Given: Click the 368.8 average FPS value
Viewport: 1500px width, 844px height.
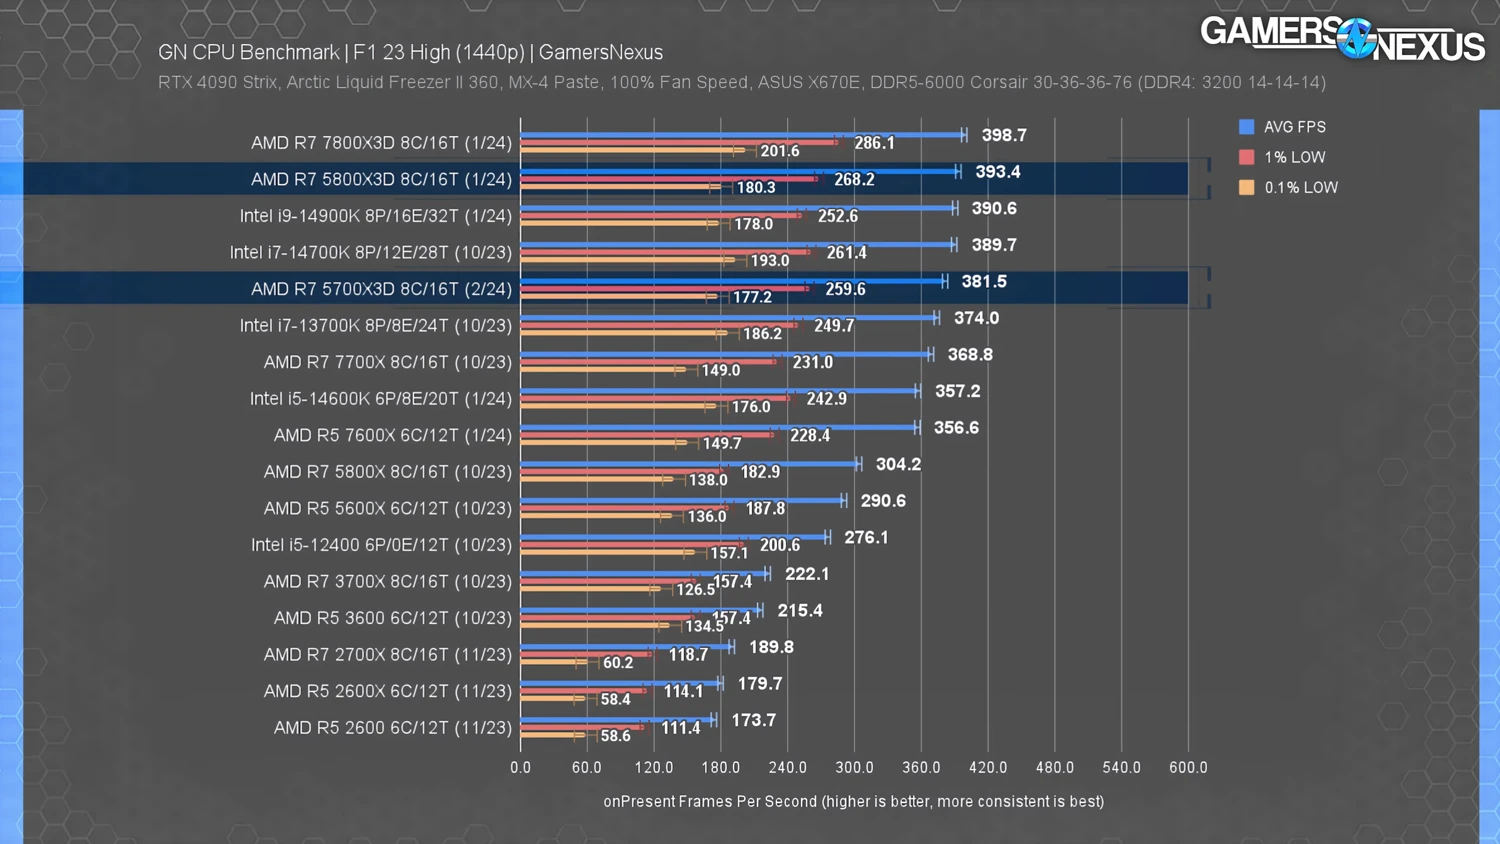Looking at the screenshot, I should tap(970, 355).
